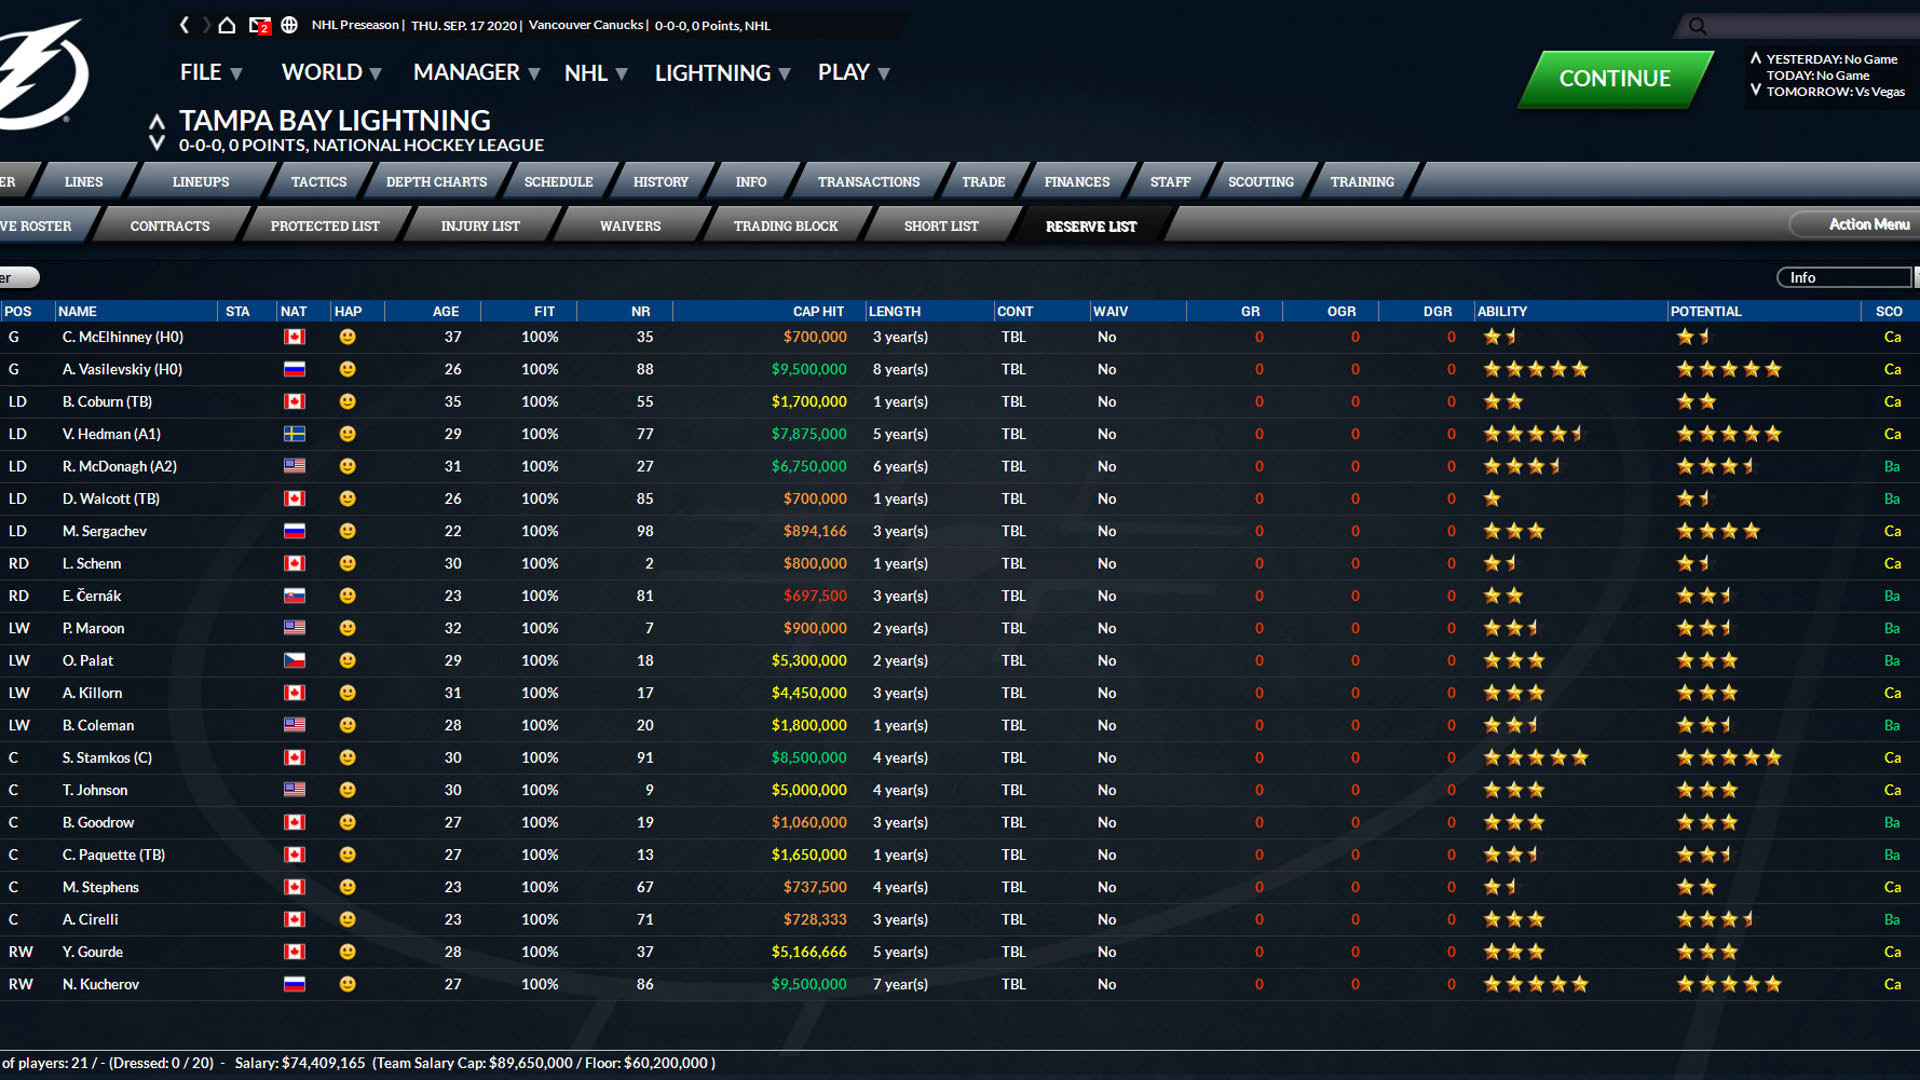Viewport: 1920px width, 1080px height.
Task: Open the Info view dropdown
Action: (x=1843, y=277)
